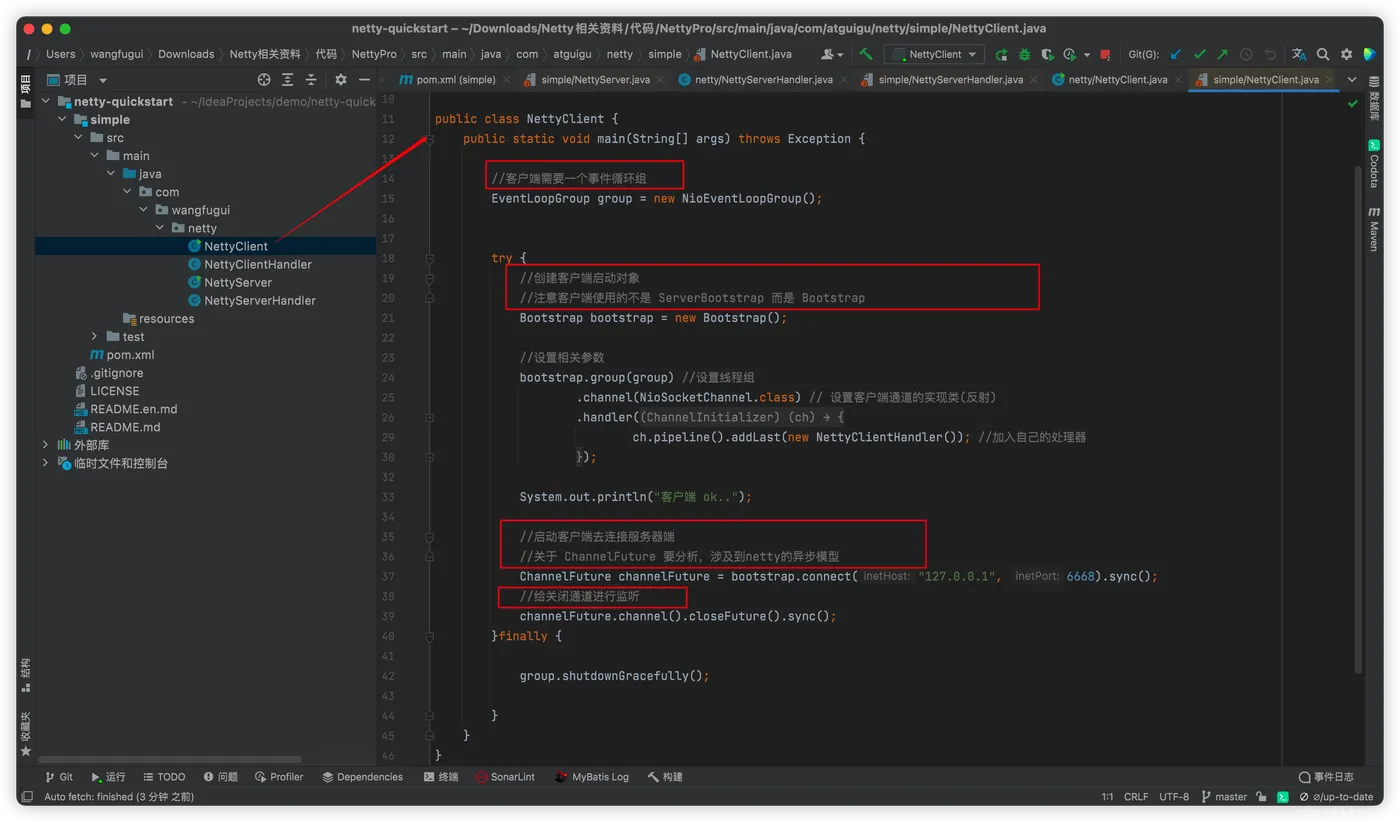Screen dimensions: 1400x822
Task: Expand all in project panel
Action: (288, 79)
